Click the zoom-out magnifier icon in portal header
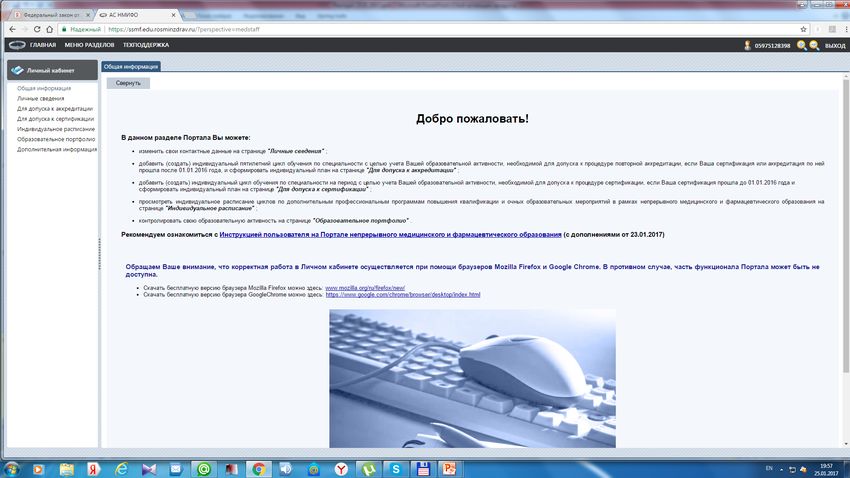This screenshot has width=850, height=478. tap(814, 46)
